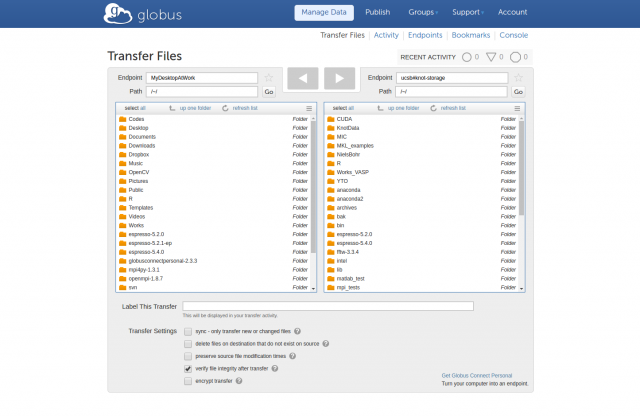Screen dimensions: 640x416
Task: Select the Transfer Files sub-tab
Action: click(x=342, y=35)
